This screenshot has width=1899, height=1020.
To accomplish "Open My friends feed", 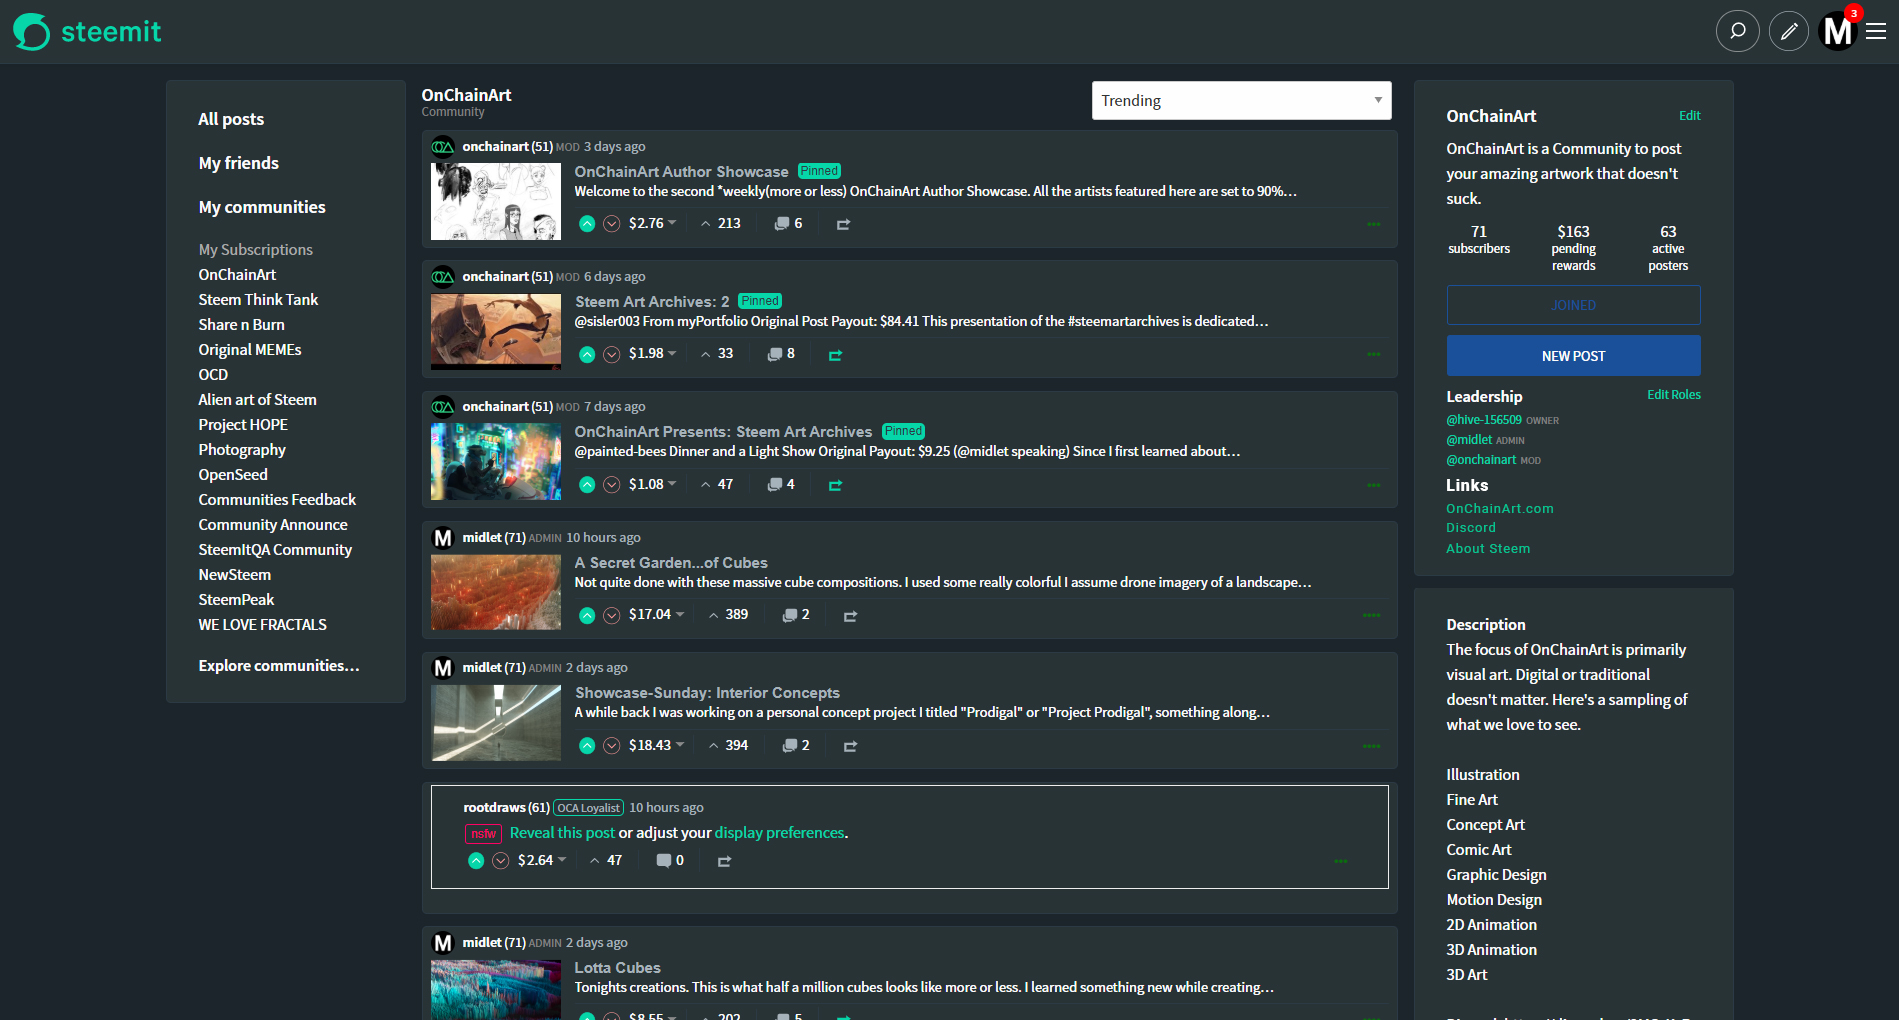I will (x=238, y=163).
